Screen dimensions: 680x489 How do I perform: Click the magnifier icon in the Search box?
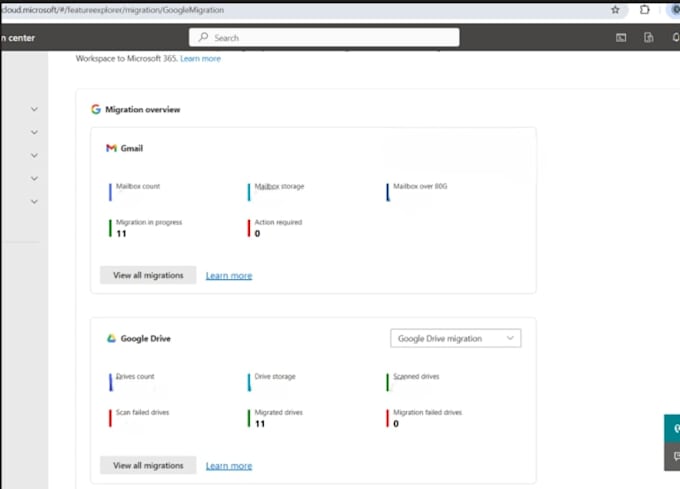coord(203,37)
